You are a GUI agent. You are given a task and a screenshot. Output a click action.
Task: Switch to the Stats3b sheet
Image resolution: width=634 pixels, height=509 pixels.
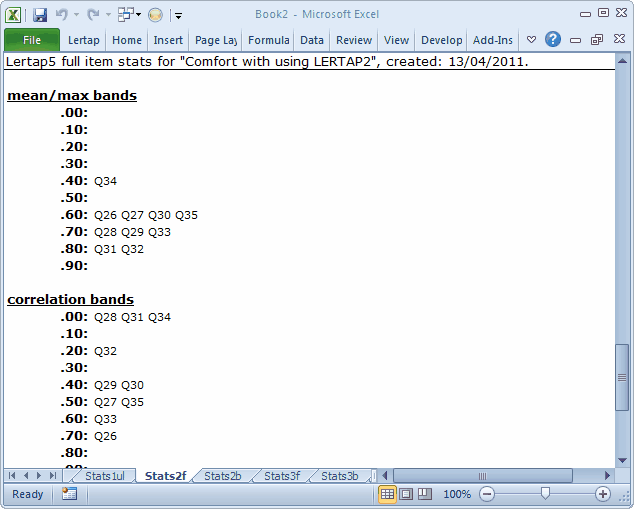tap(340, 476)
